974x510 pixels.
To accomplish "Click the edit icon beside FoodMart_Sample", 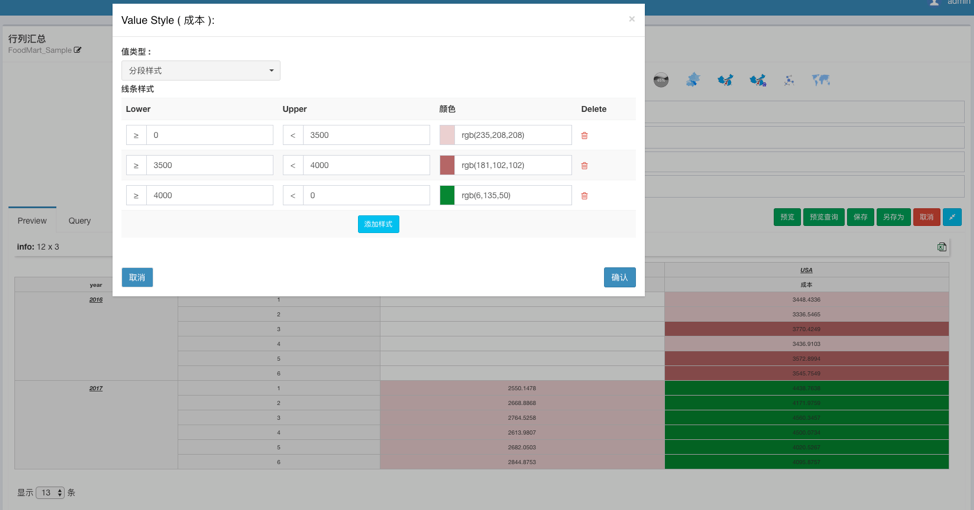I will [78, 50].
